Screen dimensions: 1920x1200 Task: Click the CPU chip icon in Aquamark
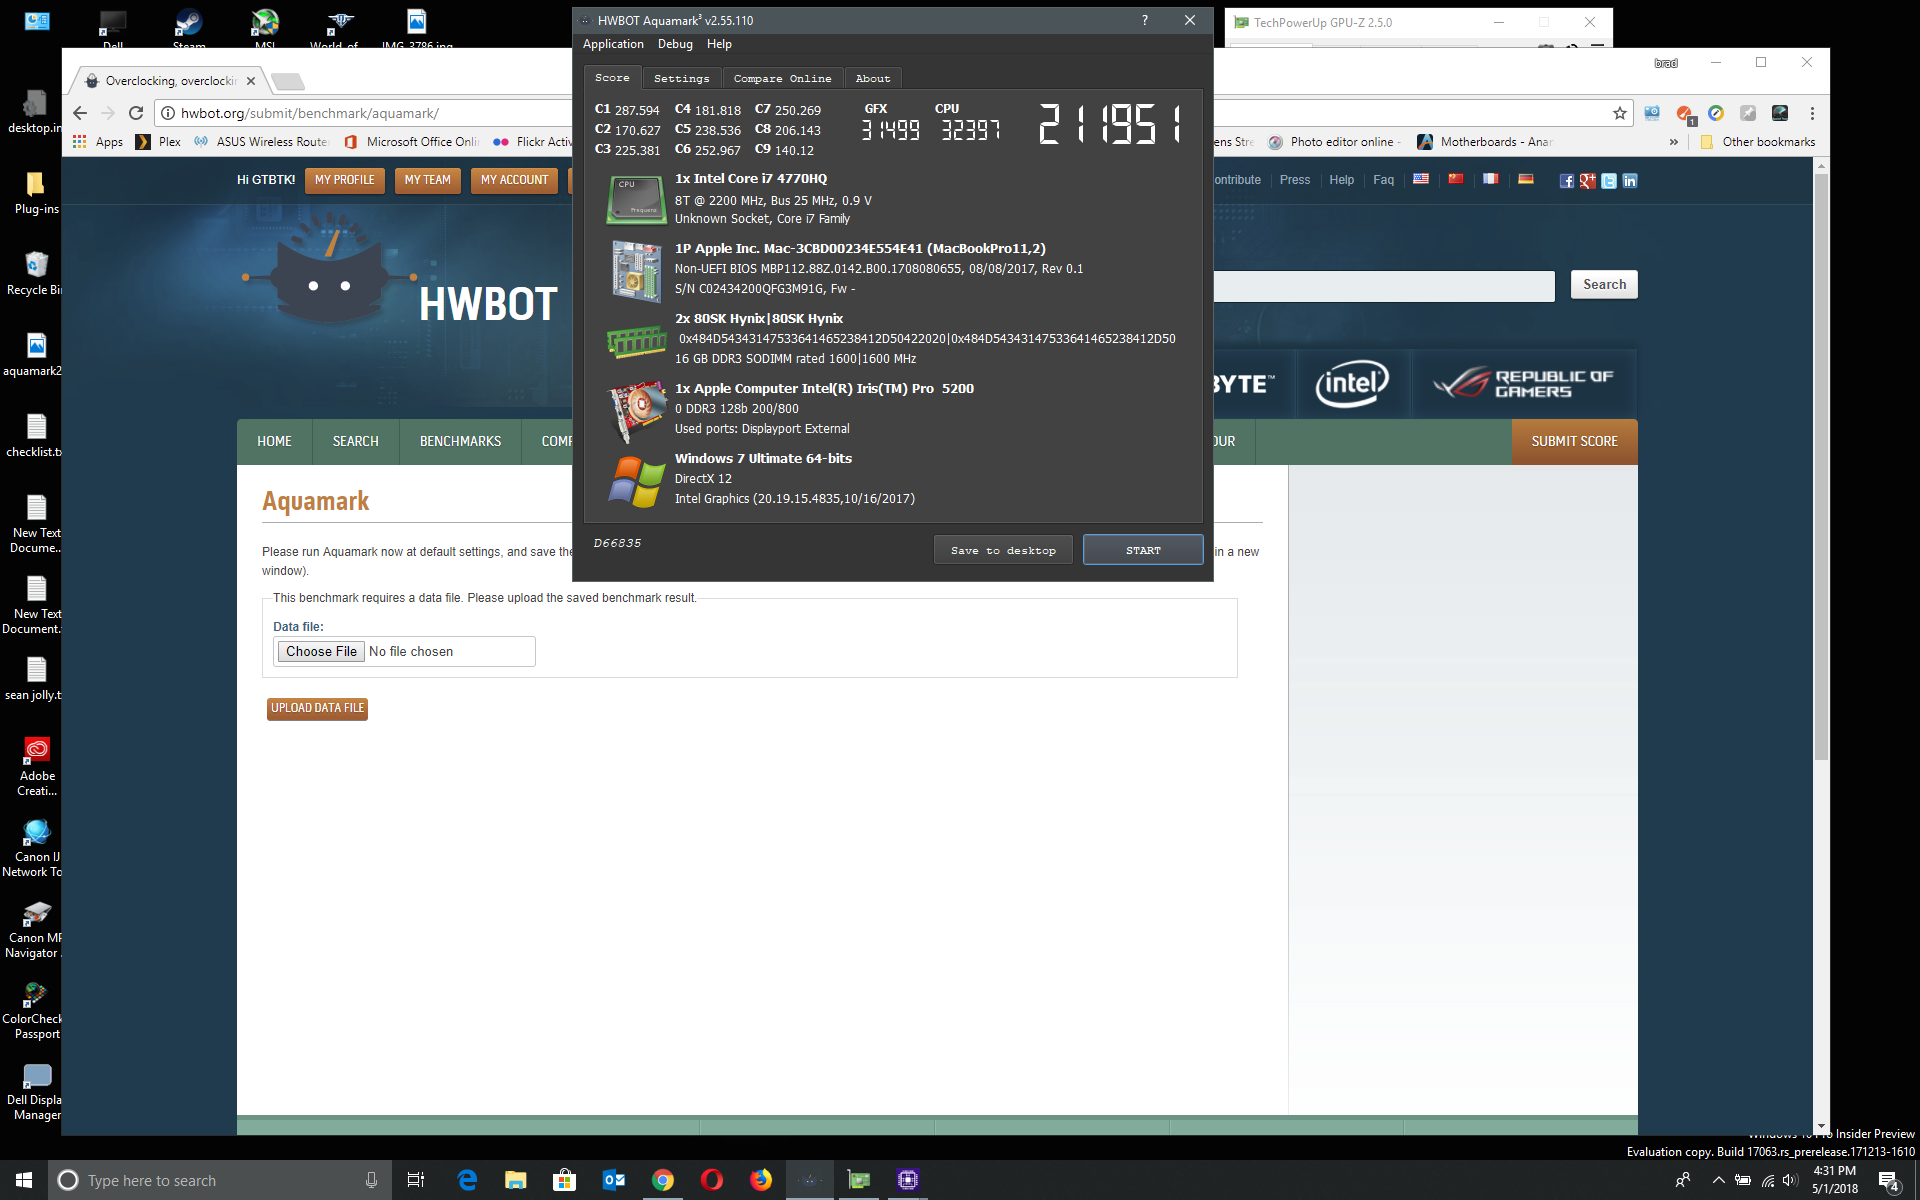click(636, 198)
